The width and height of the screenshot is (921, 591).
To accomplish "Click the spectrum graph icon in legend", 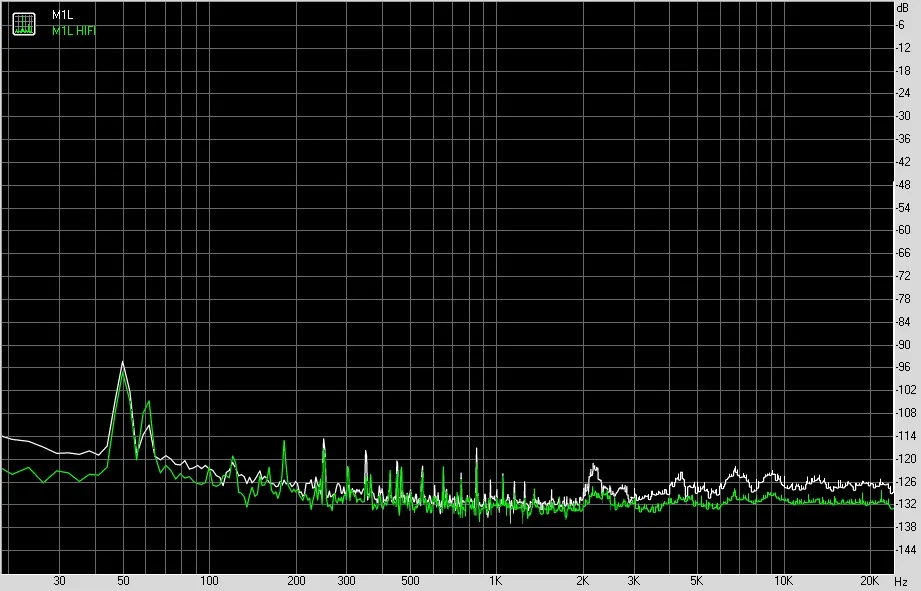I will (24, 23).
